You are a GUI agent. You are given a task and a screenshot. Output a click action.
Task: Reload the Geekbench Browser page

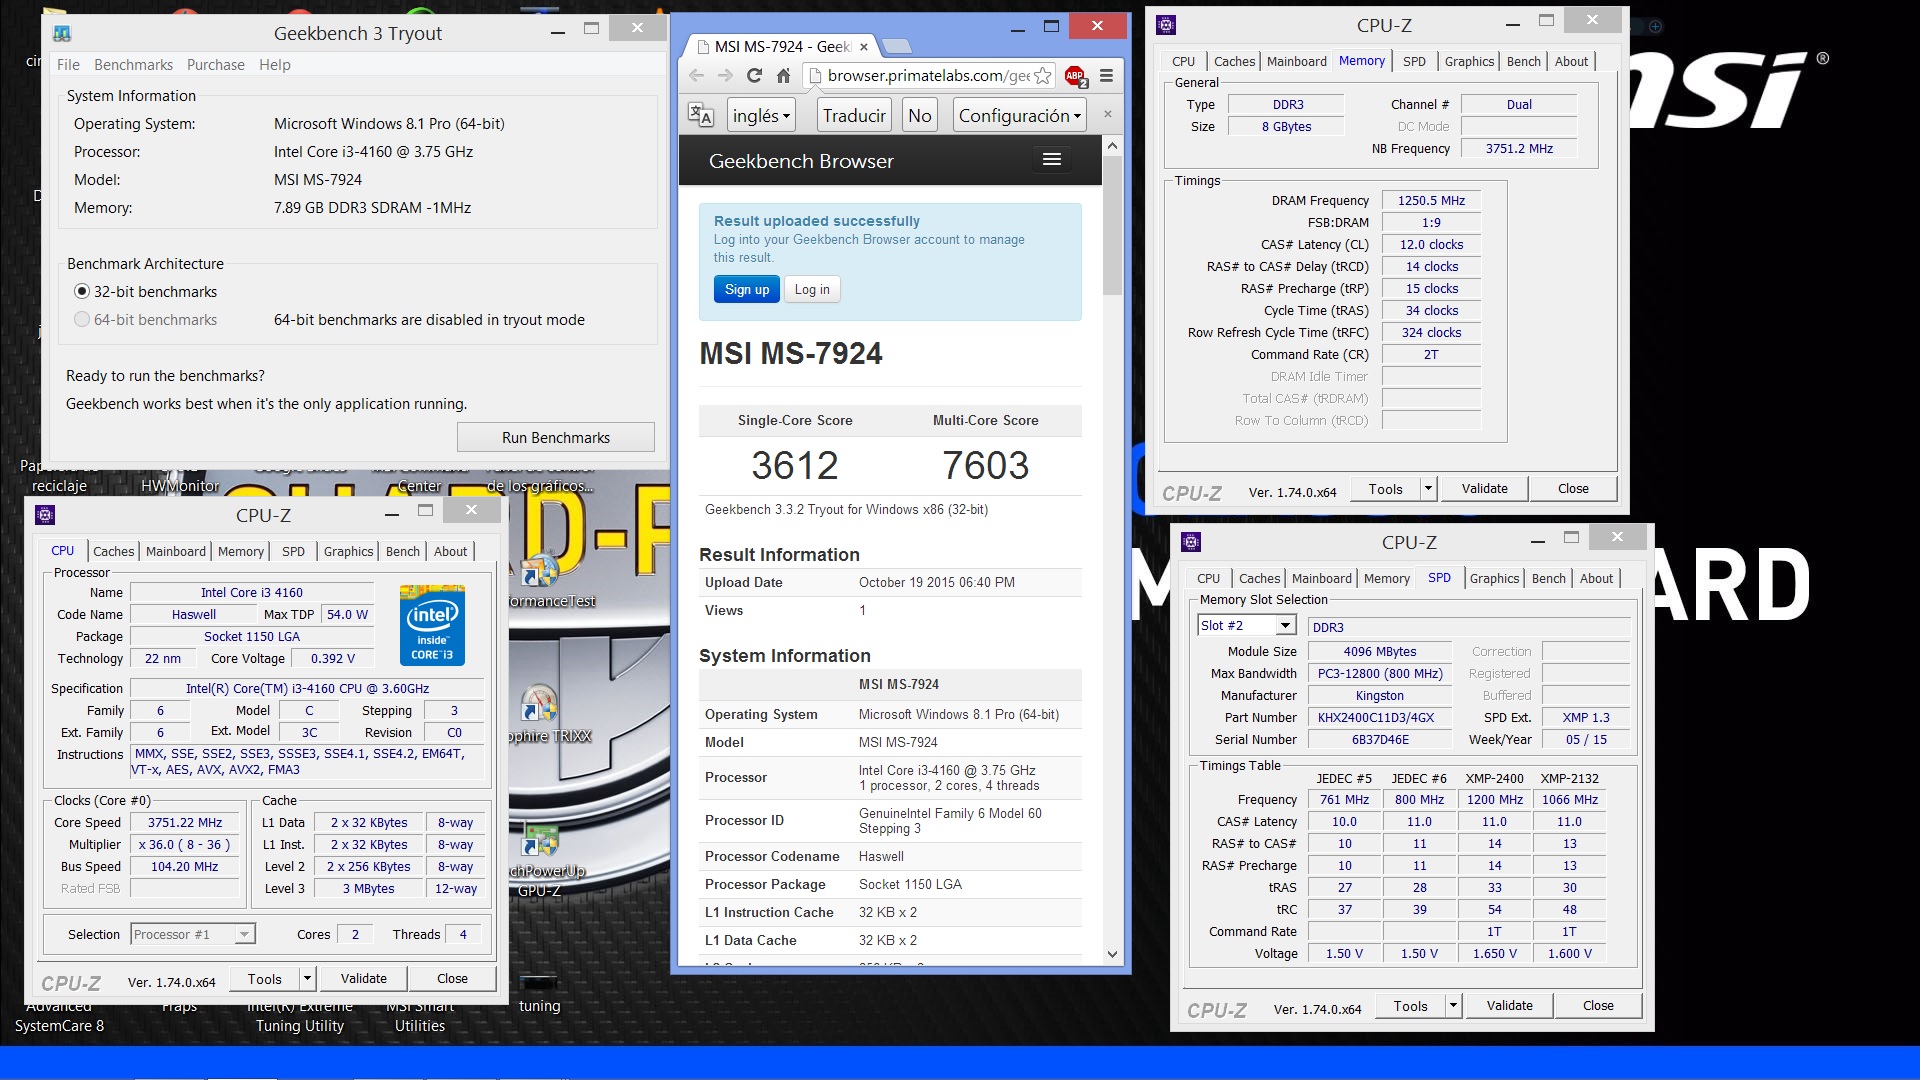click(x=754, y=76)
